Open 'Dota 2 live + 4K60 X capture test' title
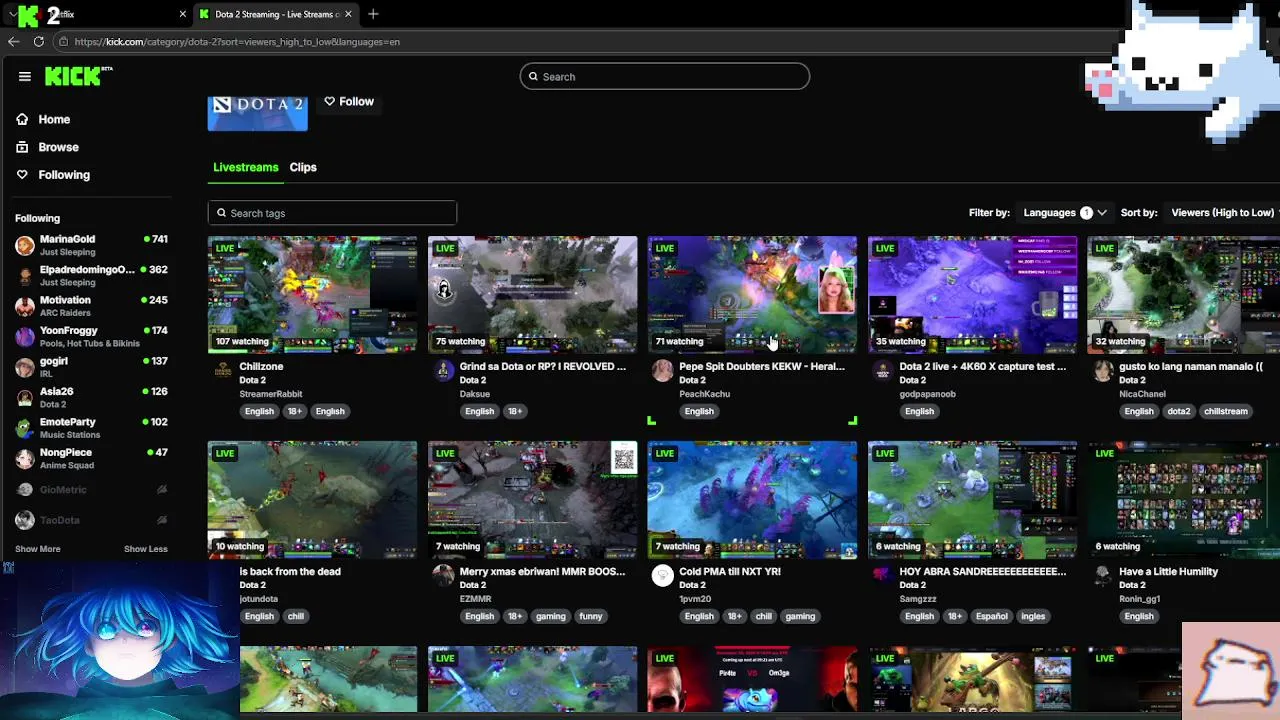 (983, 366)
